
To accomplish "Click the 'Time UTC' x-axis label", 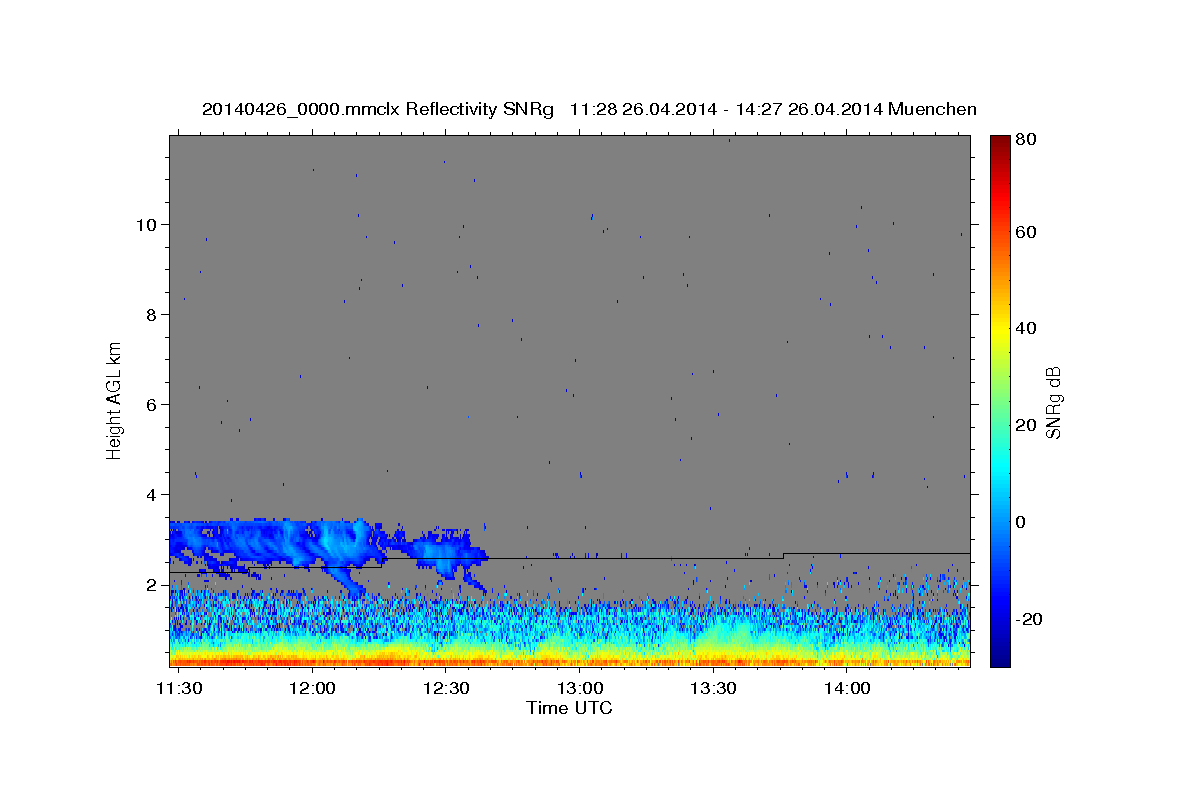I will point(569,708).
